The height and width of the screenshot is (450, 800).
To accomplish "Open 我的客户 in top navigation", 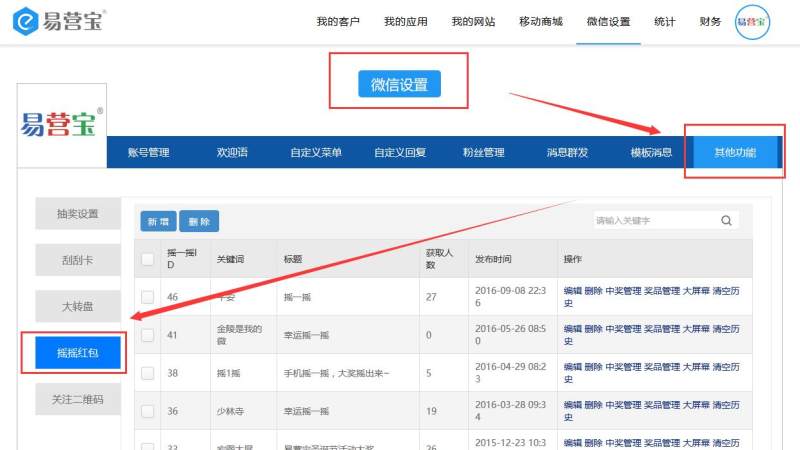I will coord(338,21).
